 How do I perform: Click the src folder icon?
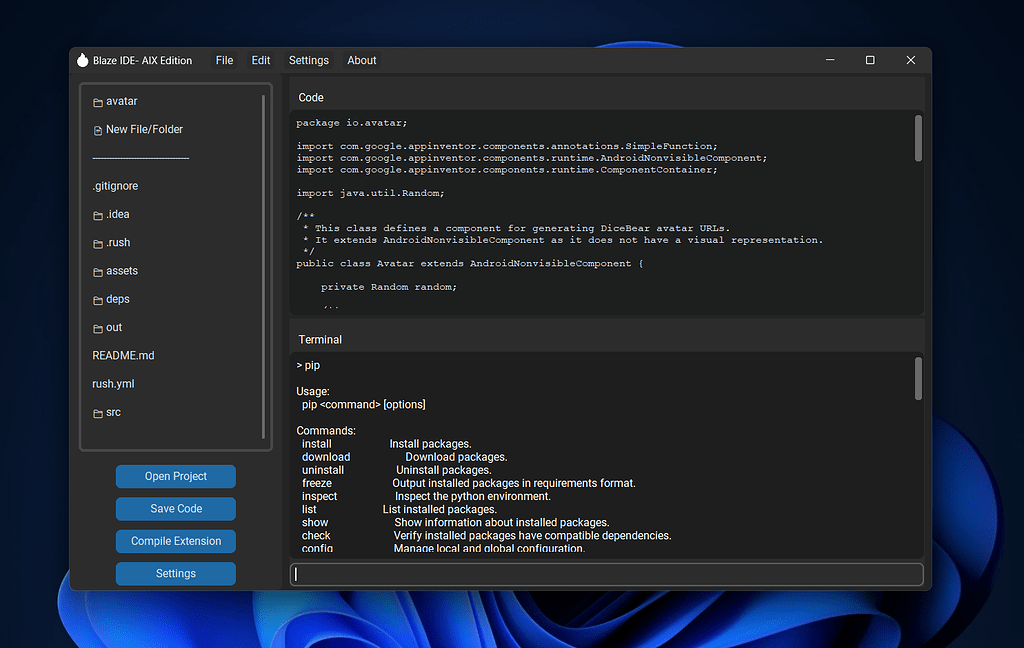click(x=99, y=412)
